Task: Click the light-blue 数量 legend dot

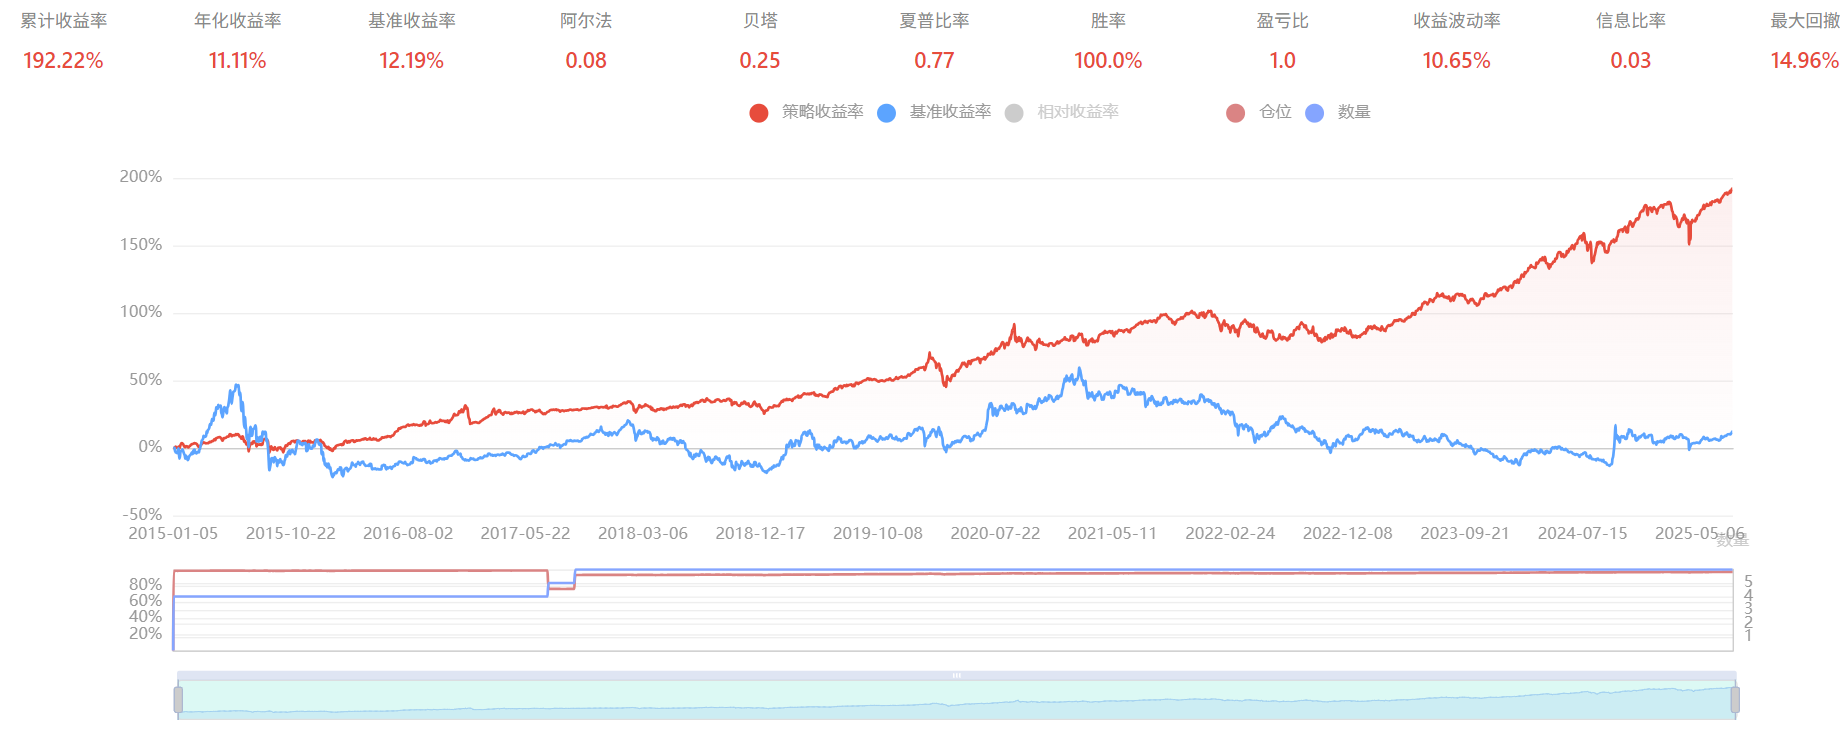Action: click(x=1314, y=113)
